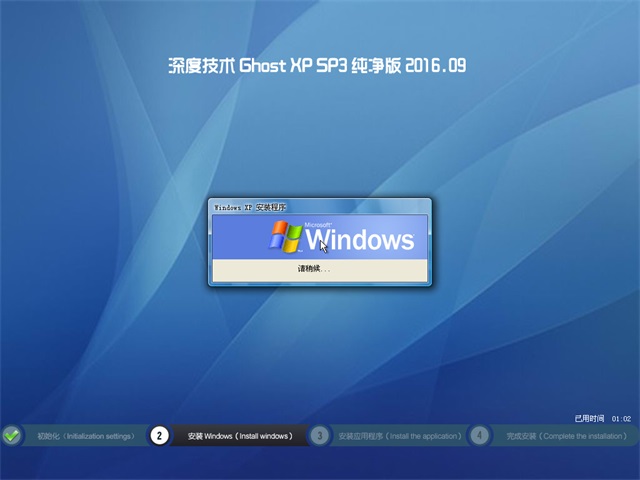The height and width of the screenshot is (480, 640).
Task: Select the Install windows step label
Action: pyautogui.click(x=240, y=436)
